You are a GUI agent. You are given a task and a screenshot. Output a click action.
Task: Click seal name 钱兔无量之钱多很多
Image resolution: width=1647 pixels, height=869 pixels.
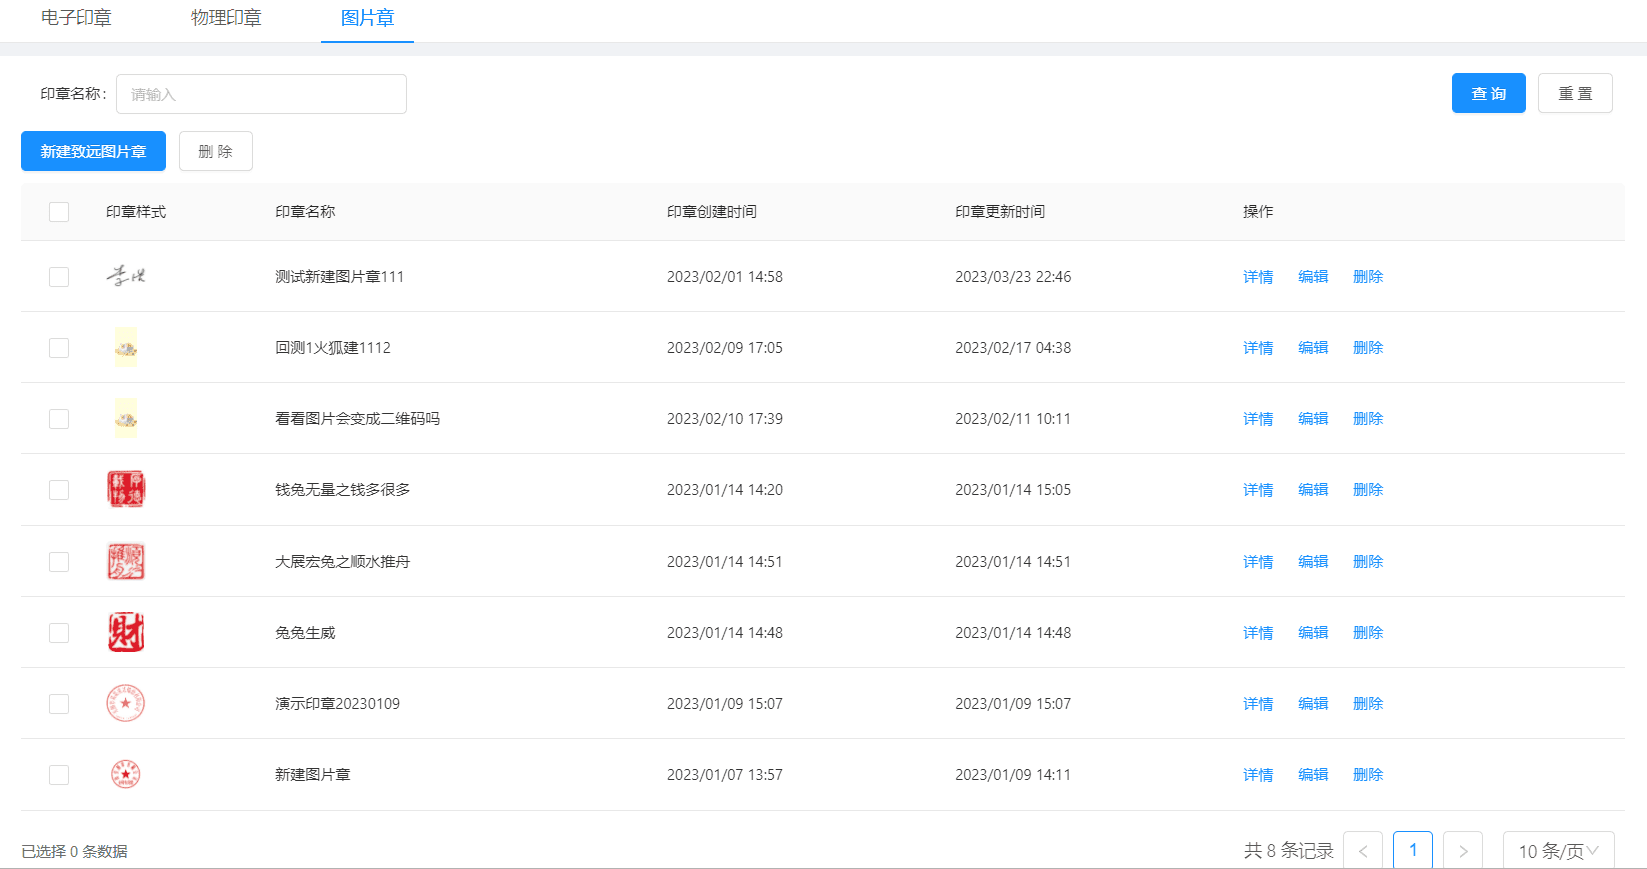tap(343, 490)
